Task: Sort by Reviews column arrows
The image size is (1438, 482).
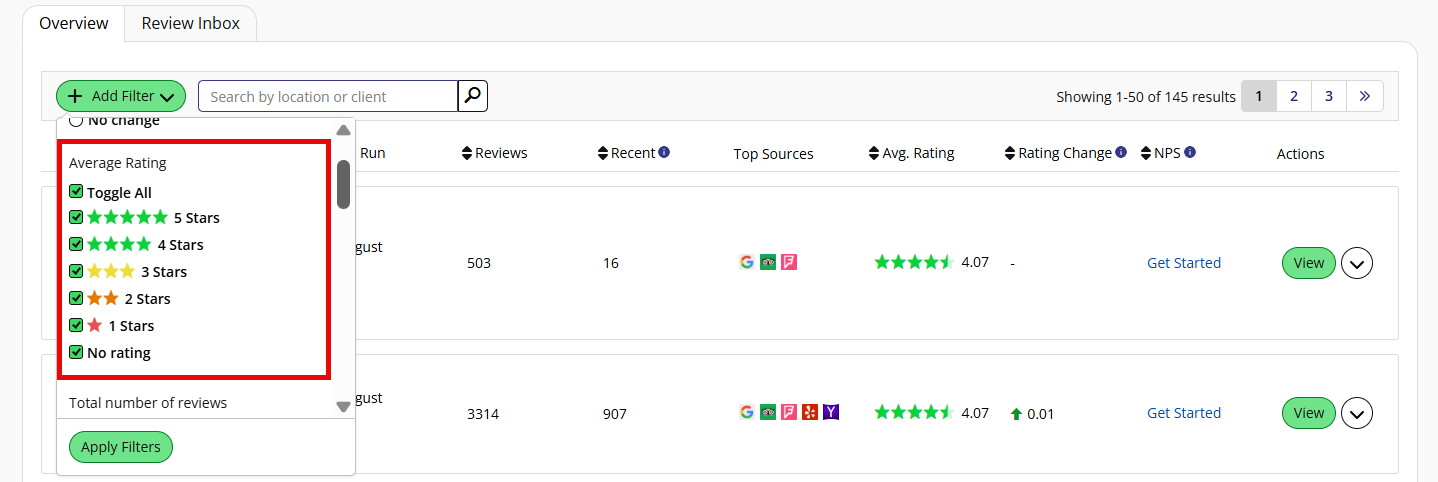Action: [x=467, y=153]
